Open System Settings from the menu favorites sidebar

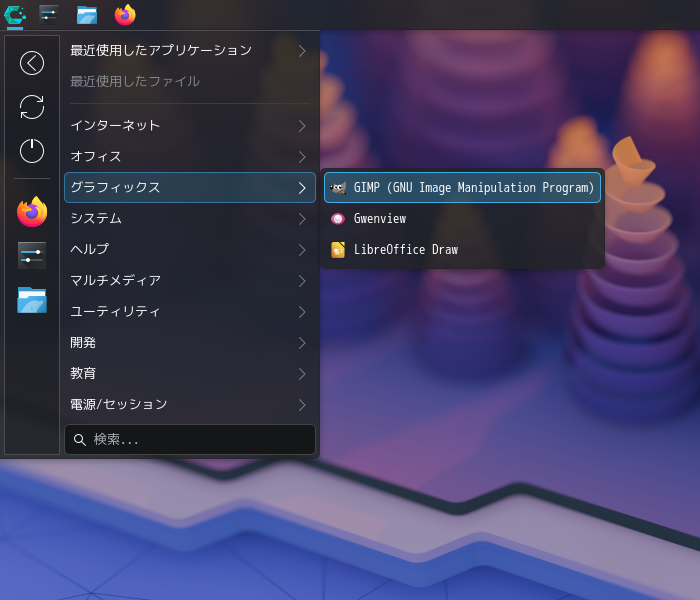click(x=32, y=255)
